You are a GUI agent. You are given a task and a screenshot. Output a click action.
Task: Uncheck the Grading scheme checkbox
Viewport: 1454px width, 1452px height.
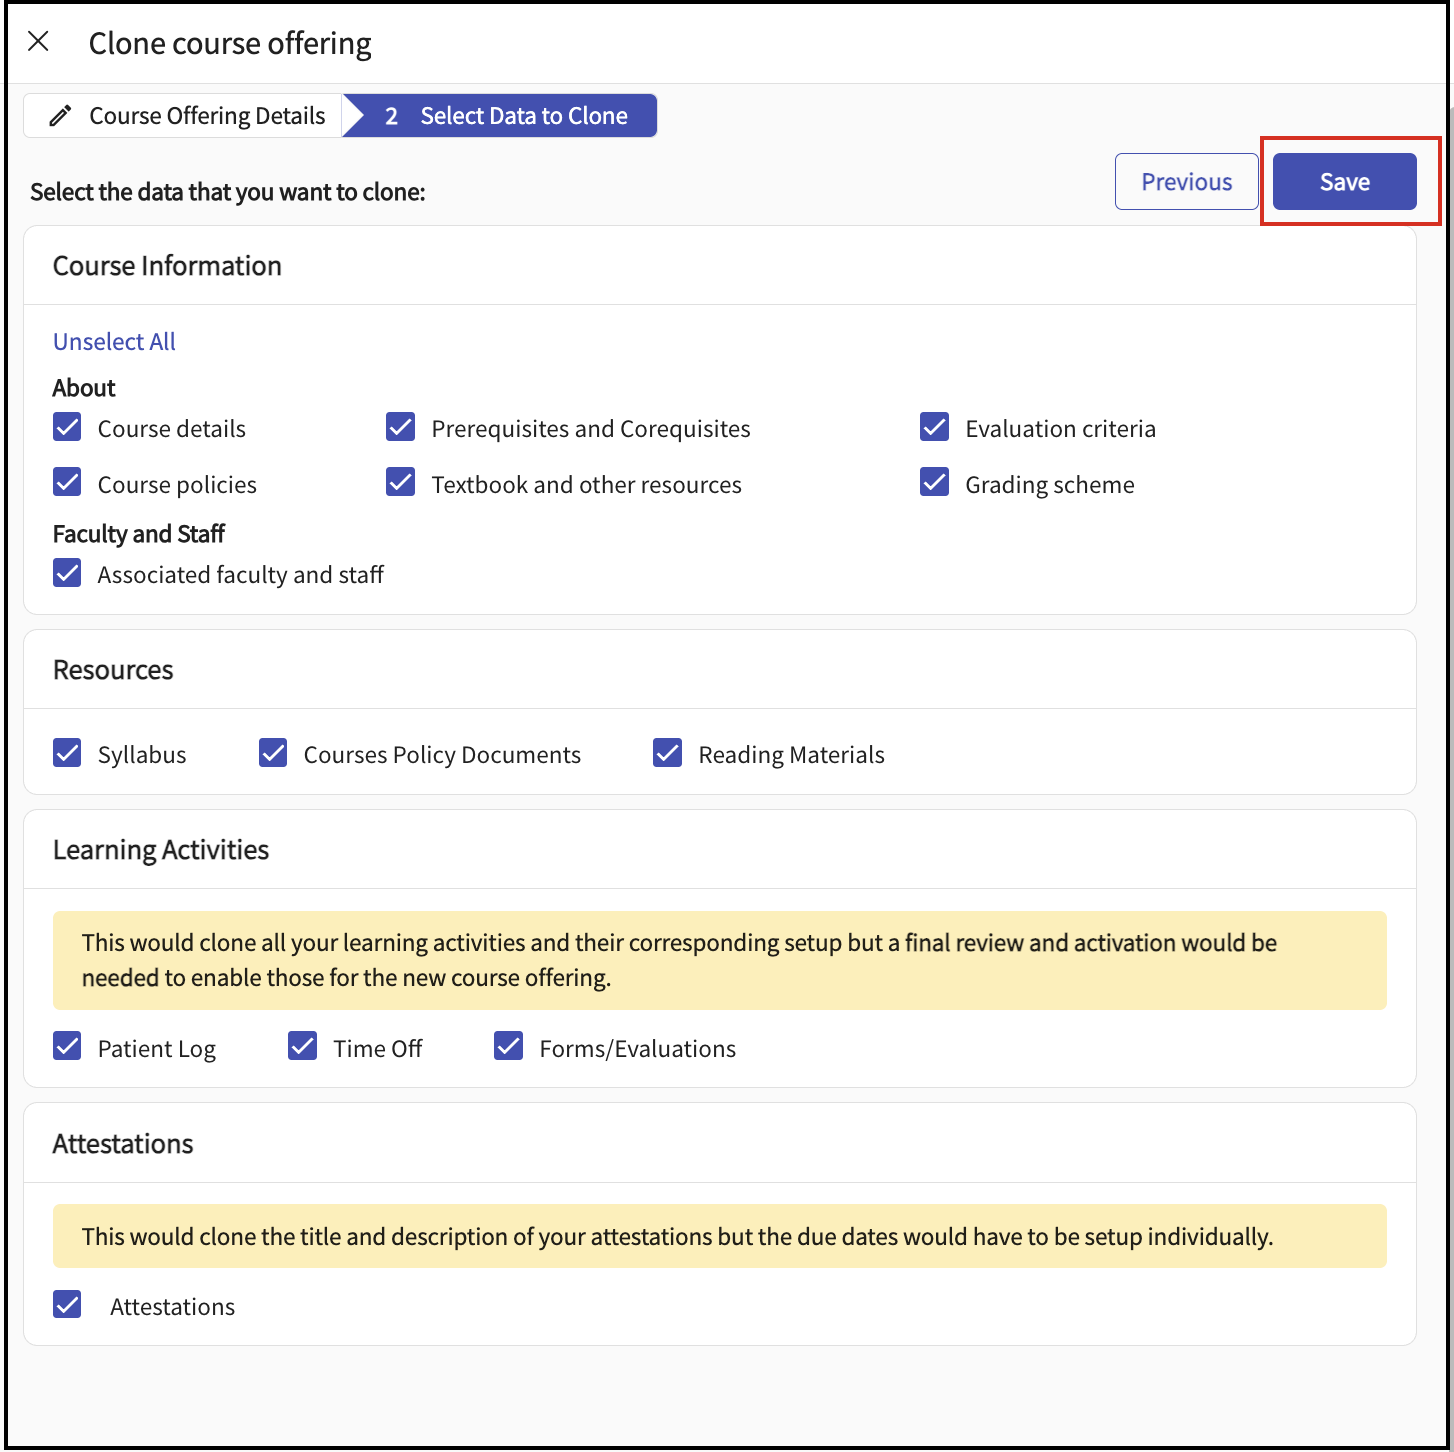point(935,483)
